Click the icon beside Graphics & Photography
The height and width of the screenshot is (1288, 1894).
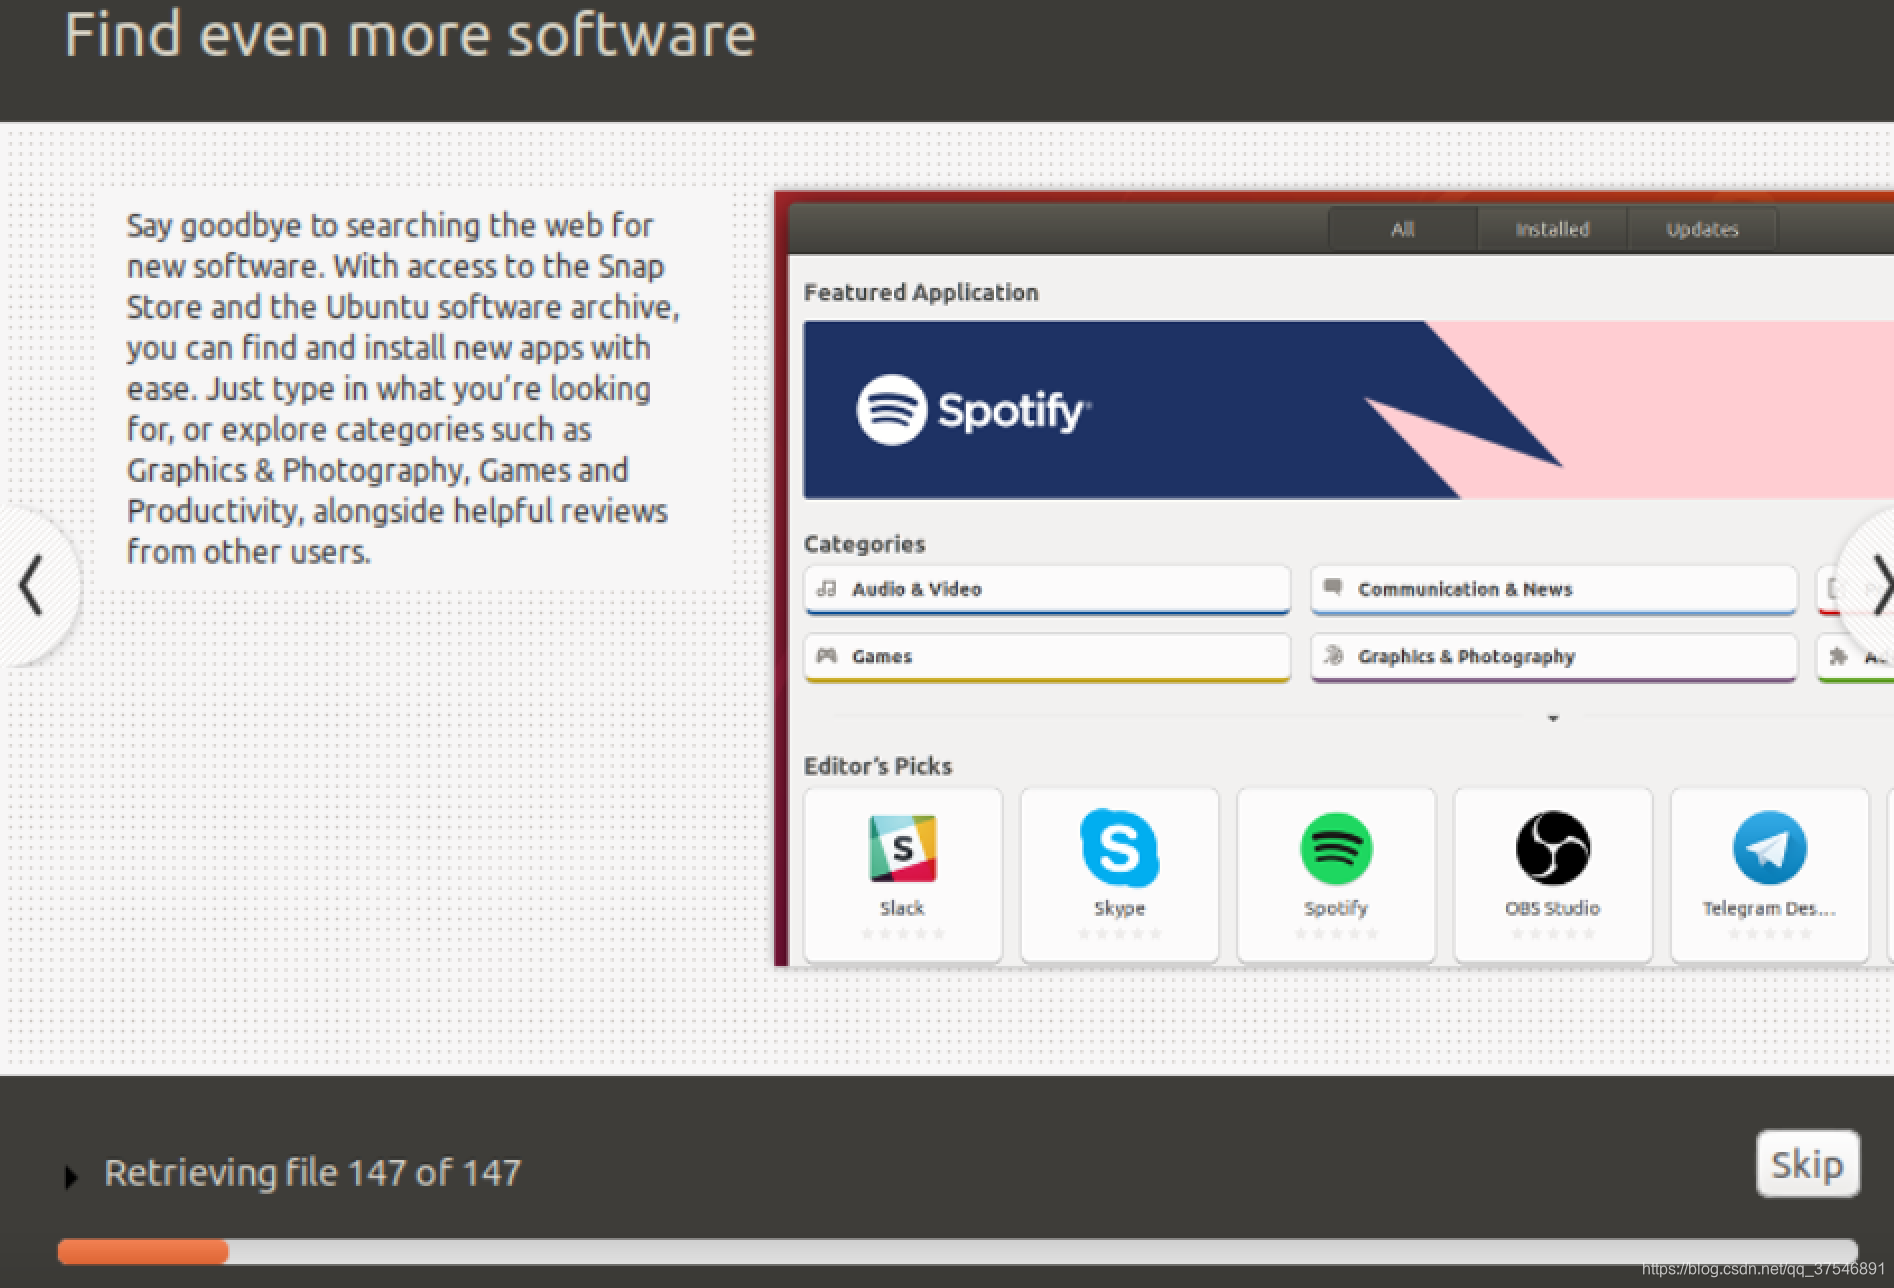point(1333,655)
